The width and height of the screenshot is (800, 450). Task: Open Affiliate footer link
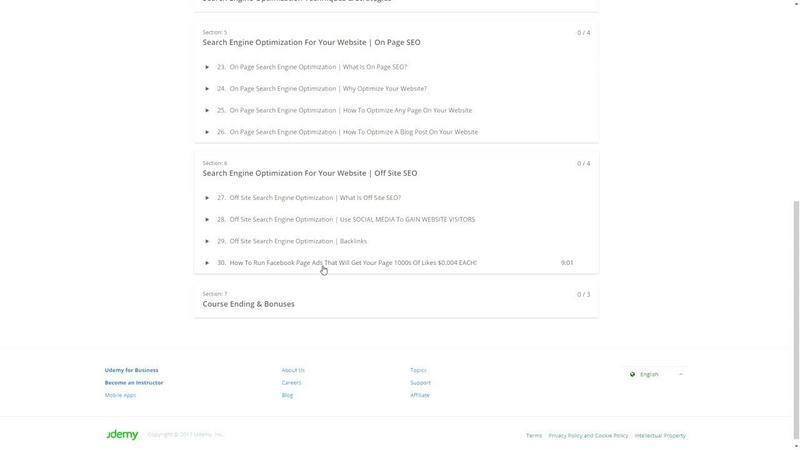click(420, 395)
